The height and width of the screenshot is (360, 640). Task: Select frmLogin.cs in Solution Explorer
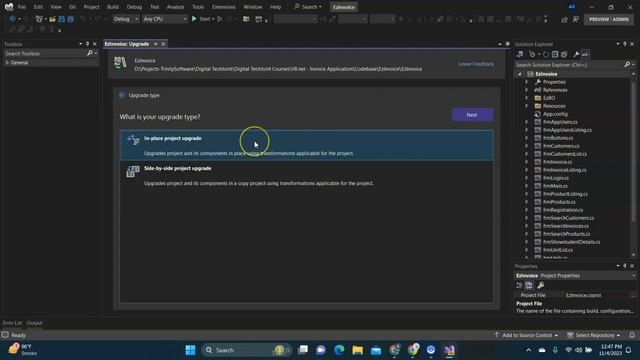pos(556,178)
